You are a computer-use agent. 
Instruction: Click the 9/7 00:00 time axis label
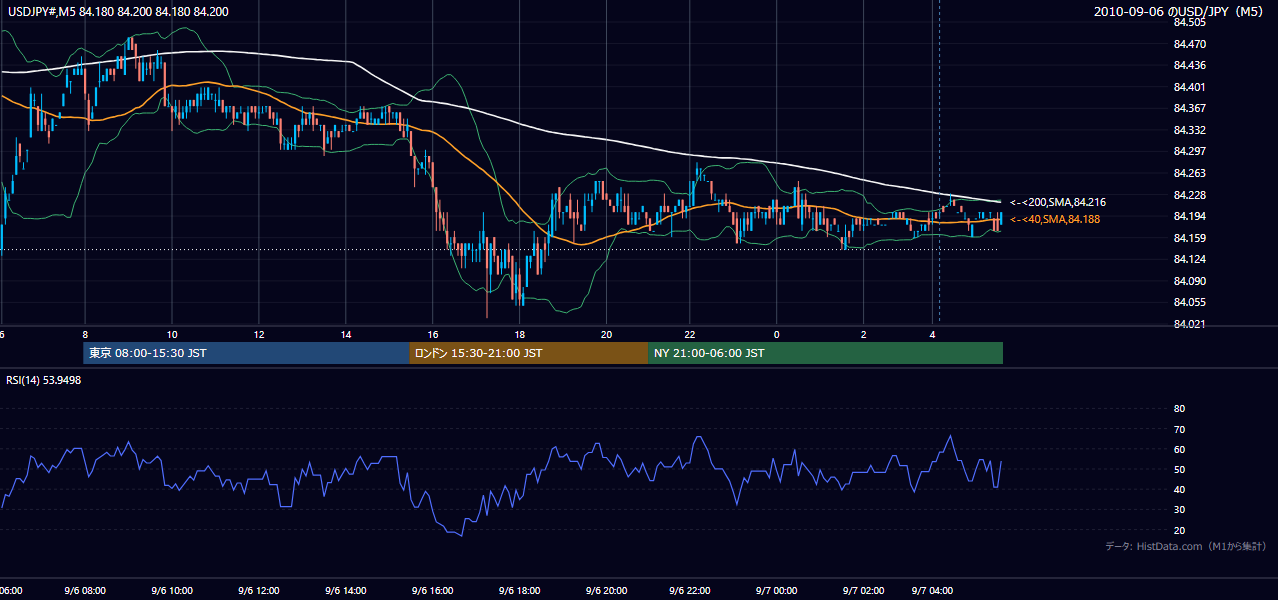pos(776,591)
